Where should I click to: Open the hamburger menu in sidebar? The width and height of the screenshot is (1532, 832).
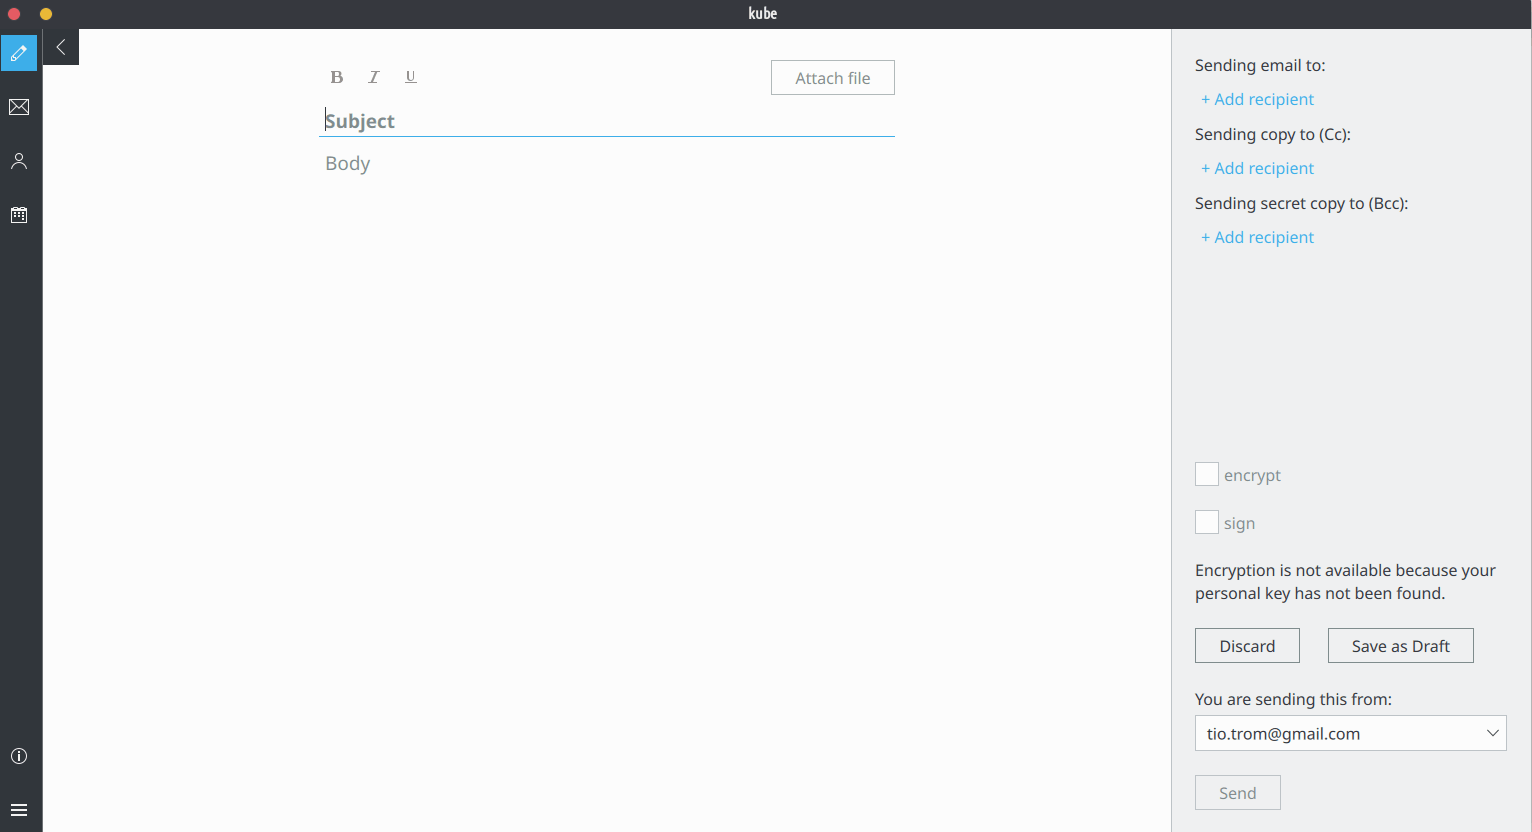pos(19,810)
